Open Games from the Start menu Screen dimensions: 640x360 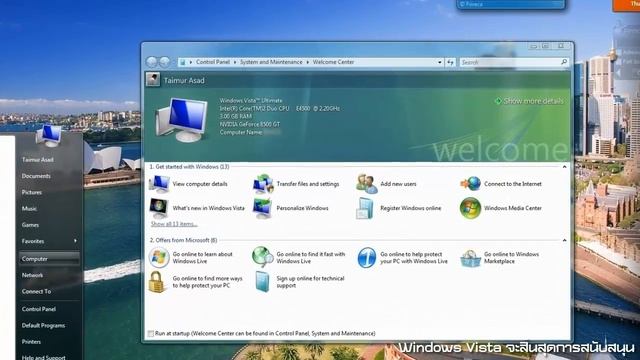pos(30,225)
